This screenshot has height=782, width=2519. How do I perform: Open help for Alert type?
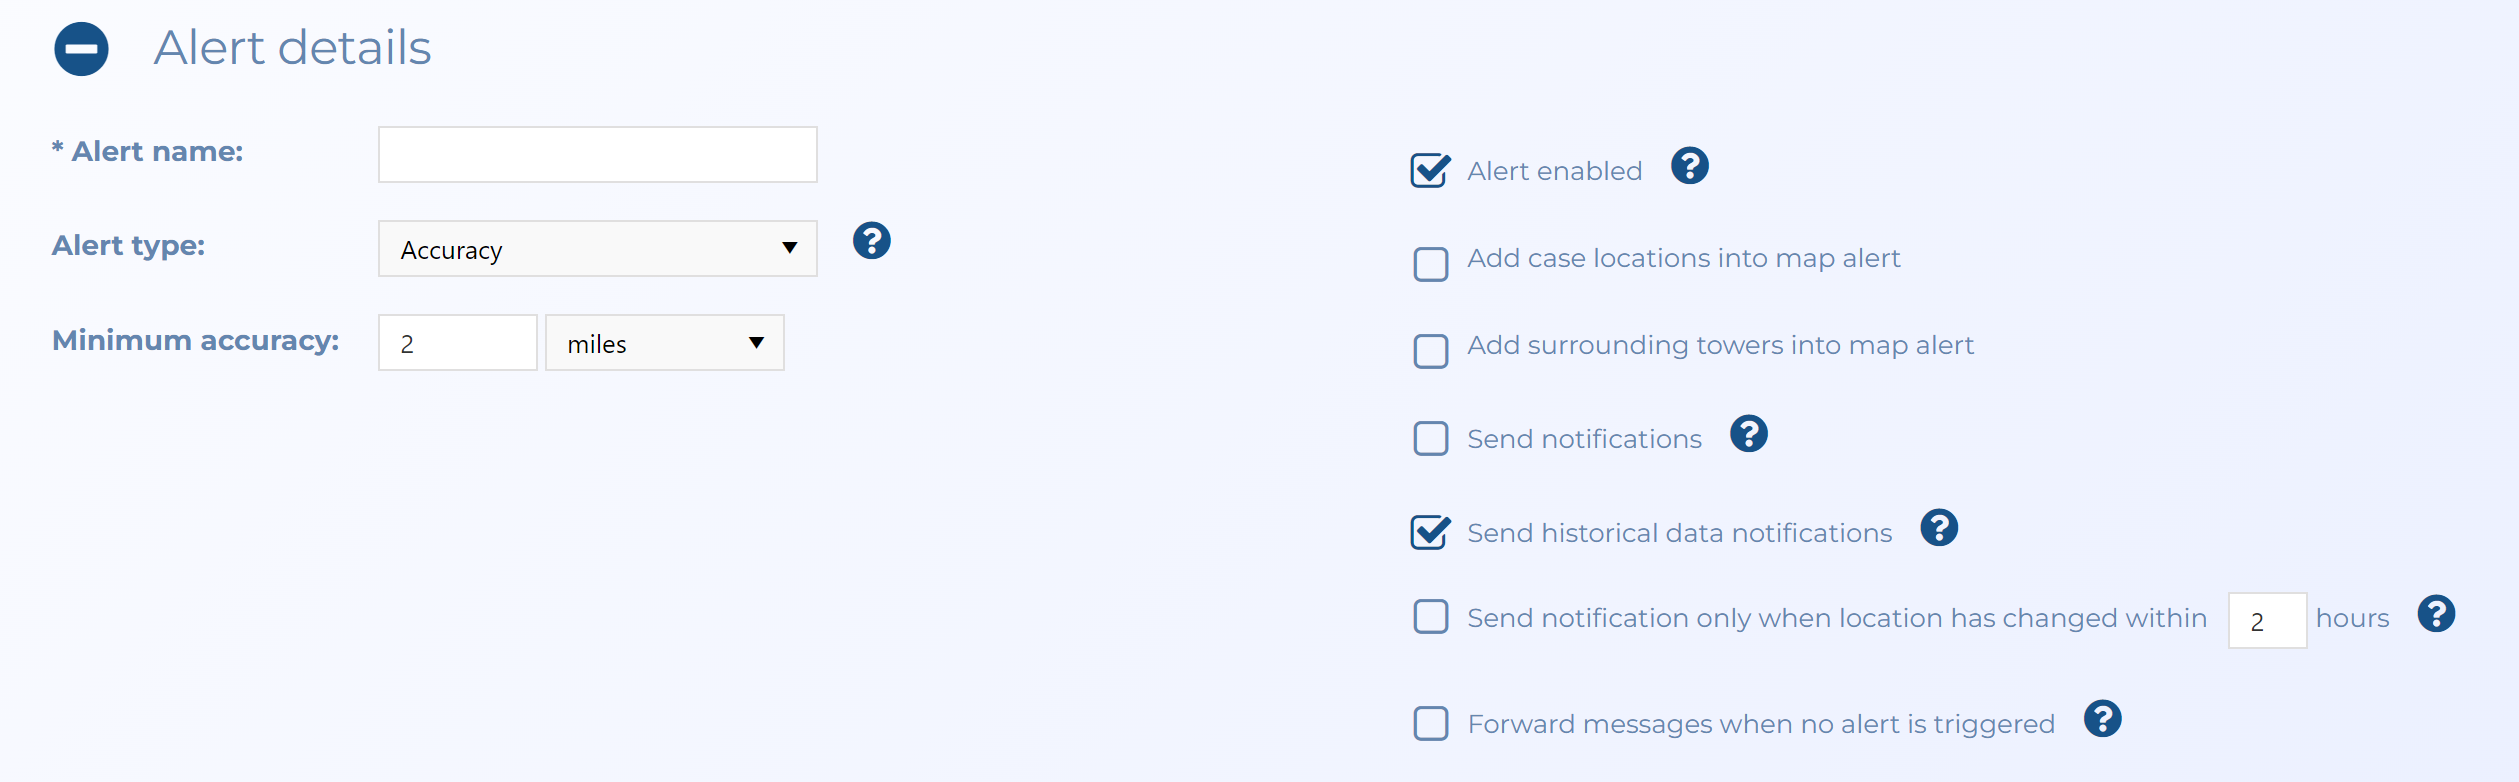click(871, 241)
